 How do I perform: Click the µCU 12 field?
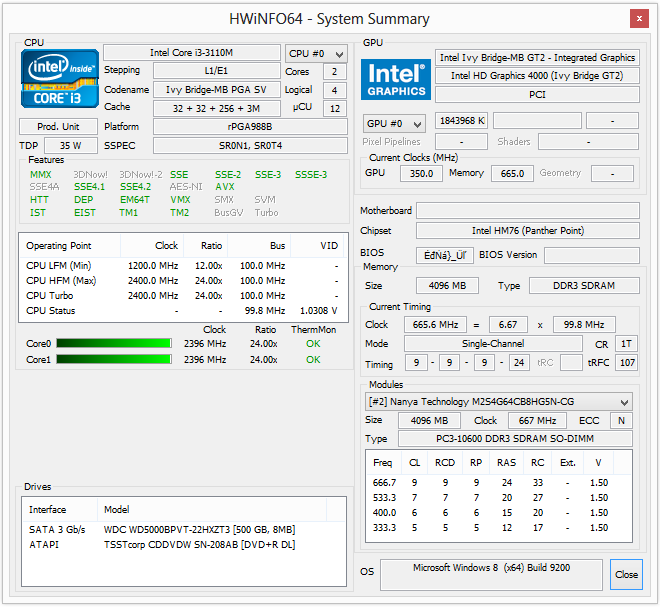[335, 109]
